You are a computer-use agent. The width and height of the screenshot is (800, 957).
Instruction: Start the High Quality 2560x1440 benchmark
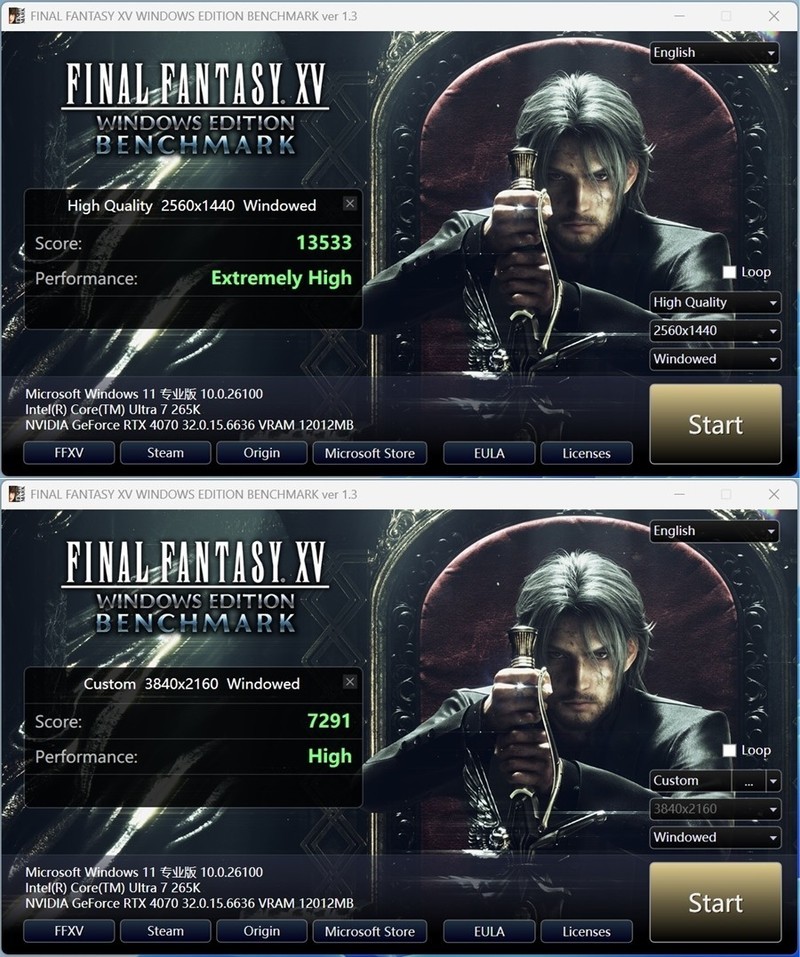click(x=715, y=424)
